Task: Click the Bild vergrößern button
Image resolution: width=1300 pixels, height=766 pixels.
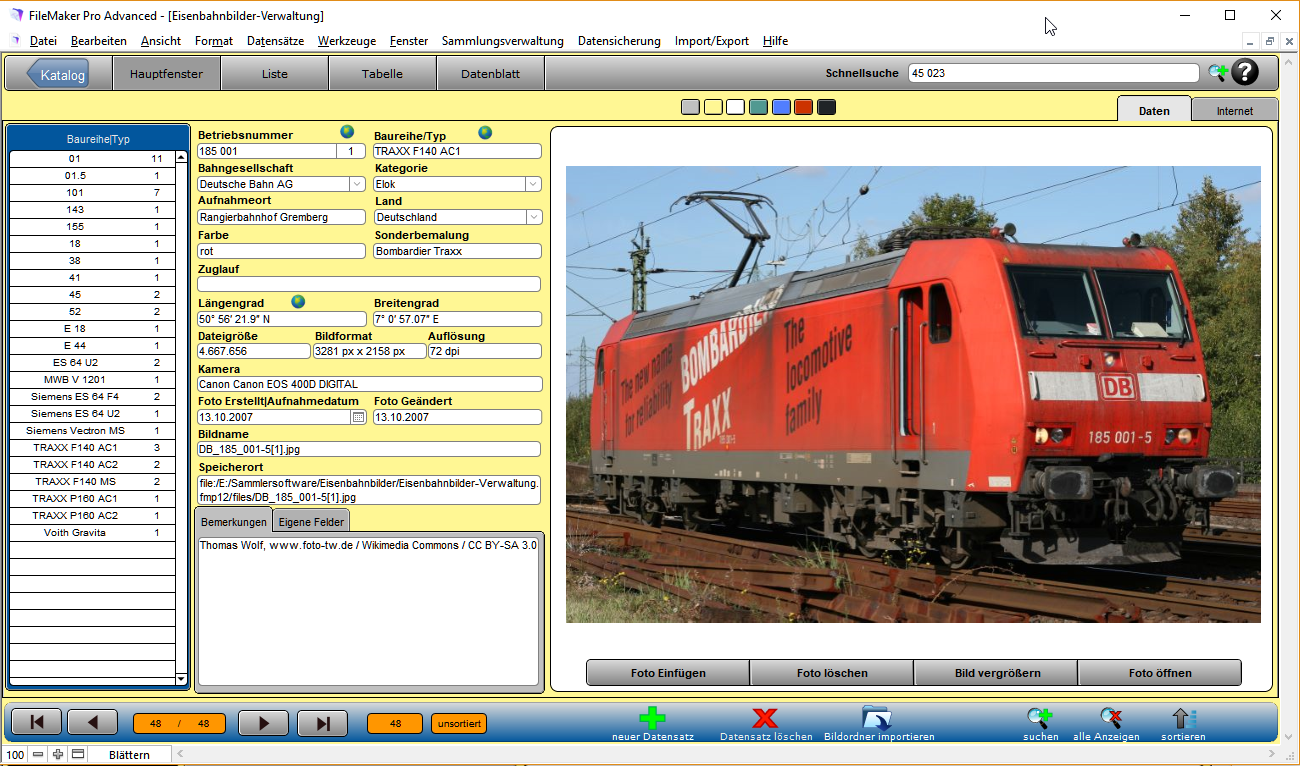Action: 996,673
